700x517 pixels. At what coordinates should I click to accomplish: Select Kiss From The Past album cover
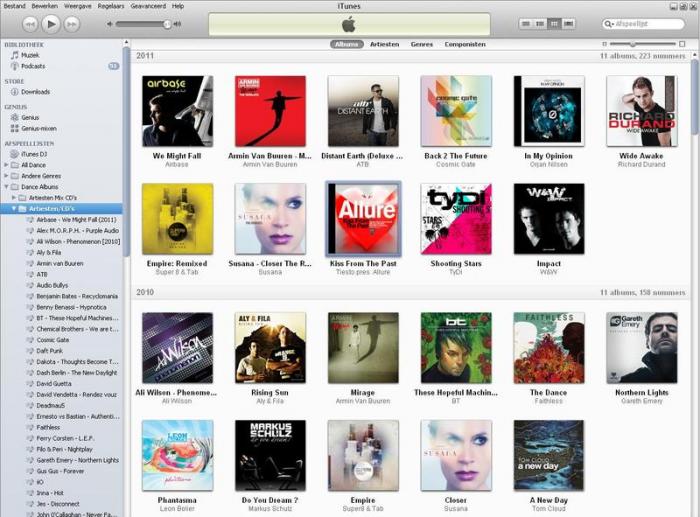pyautogui.click(x=363, y=219)
